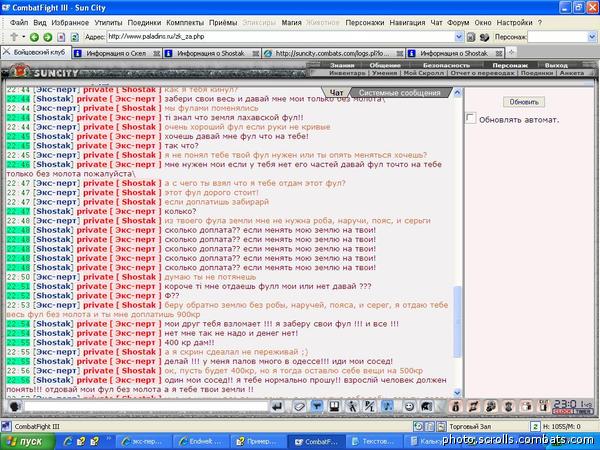600x450 pixels.
Task: Toggle the highlighted chat filter icon
Action: [317, 406]
